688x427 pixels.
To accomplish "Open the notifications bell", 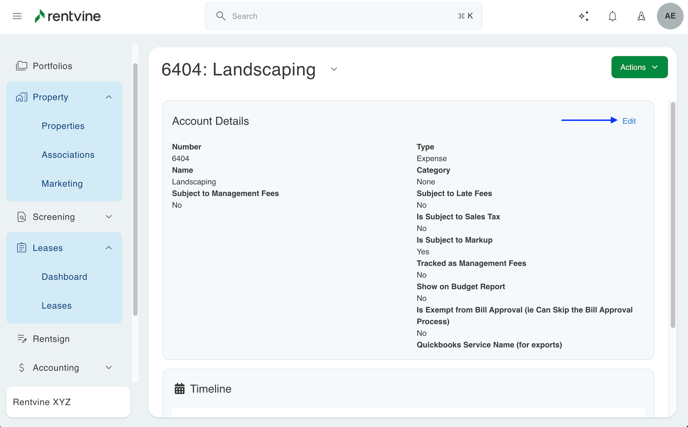I will (x=612, y=16).
